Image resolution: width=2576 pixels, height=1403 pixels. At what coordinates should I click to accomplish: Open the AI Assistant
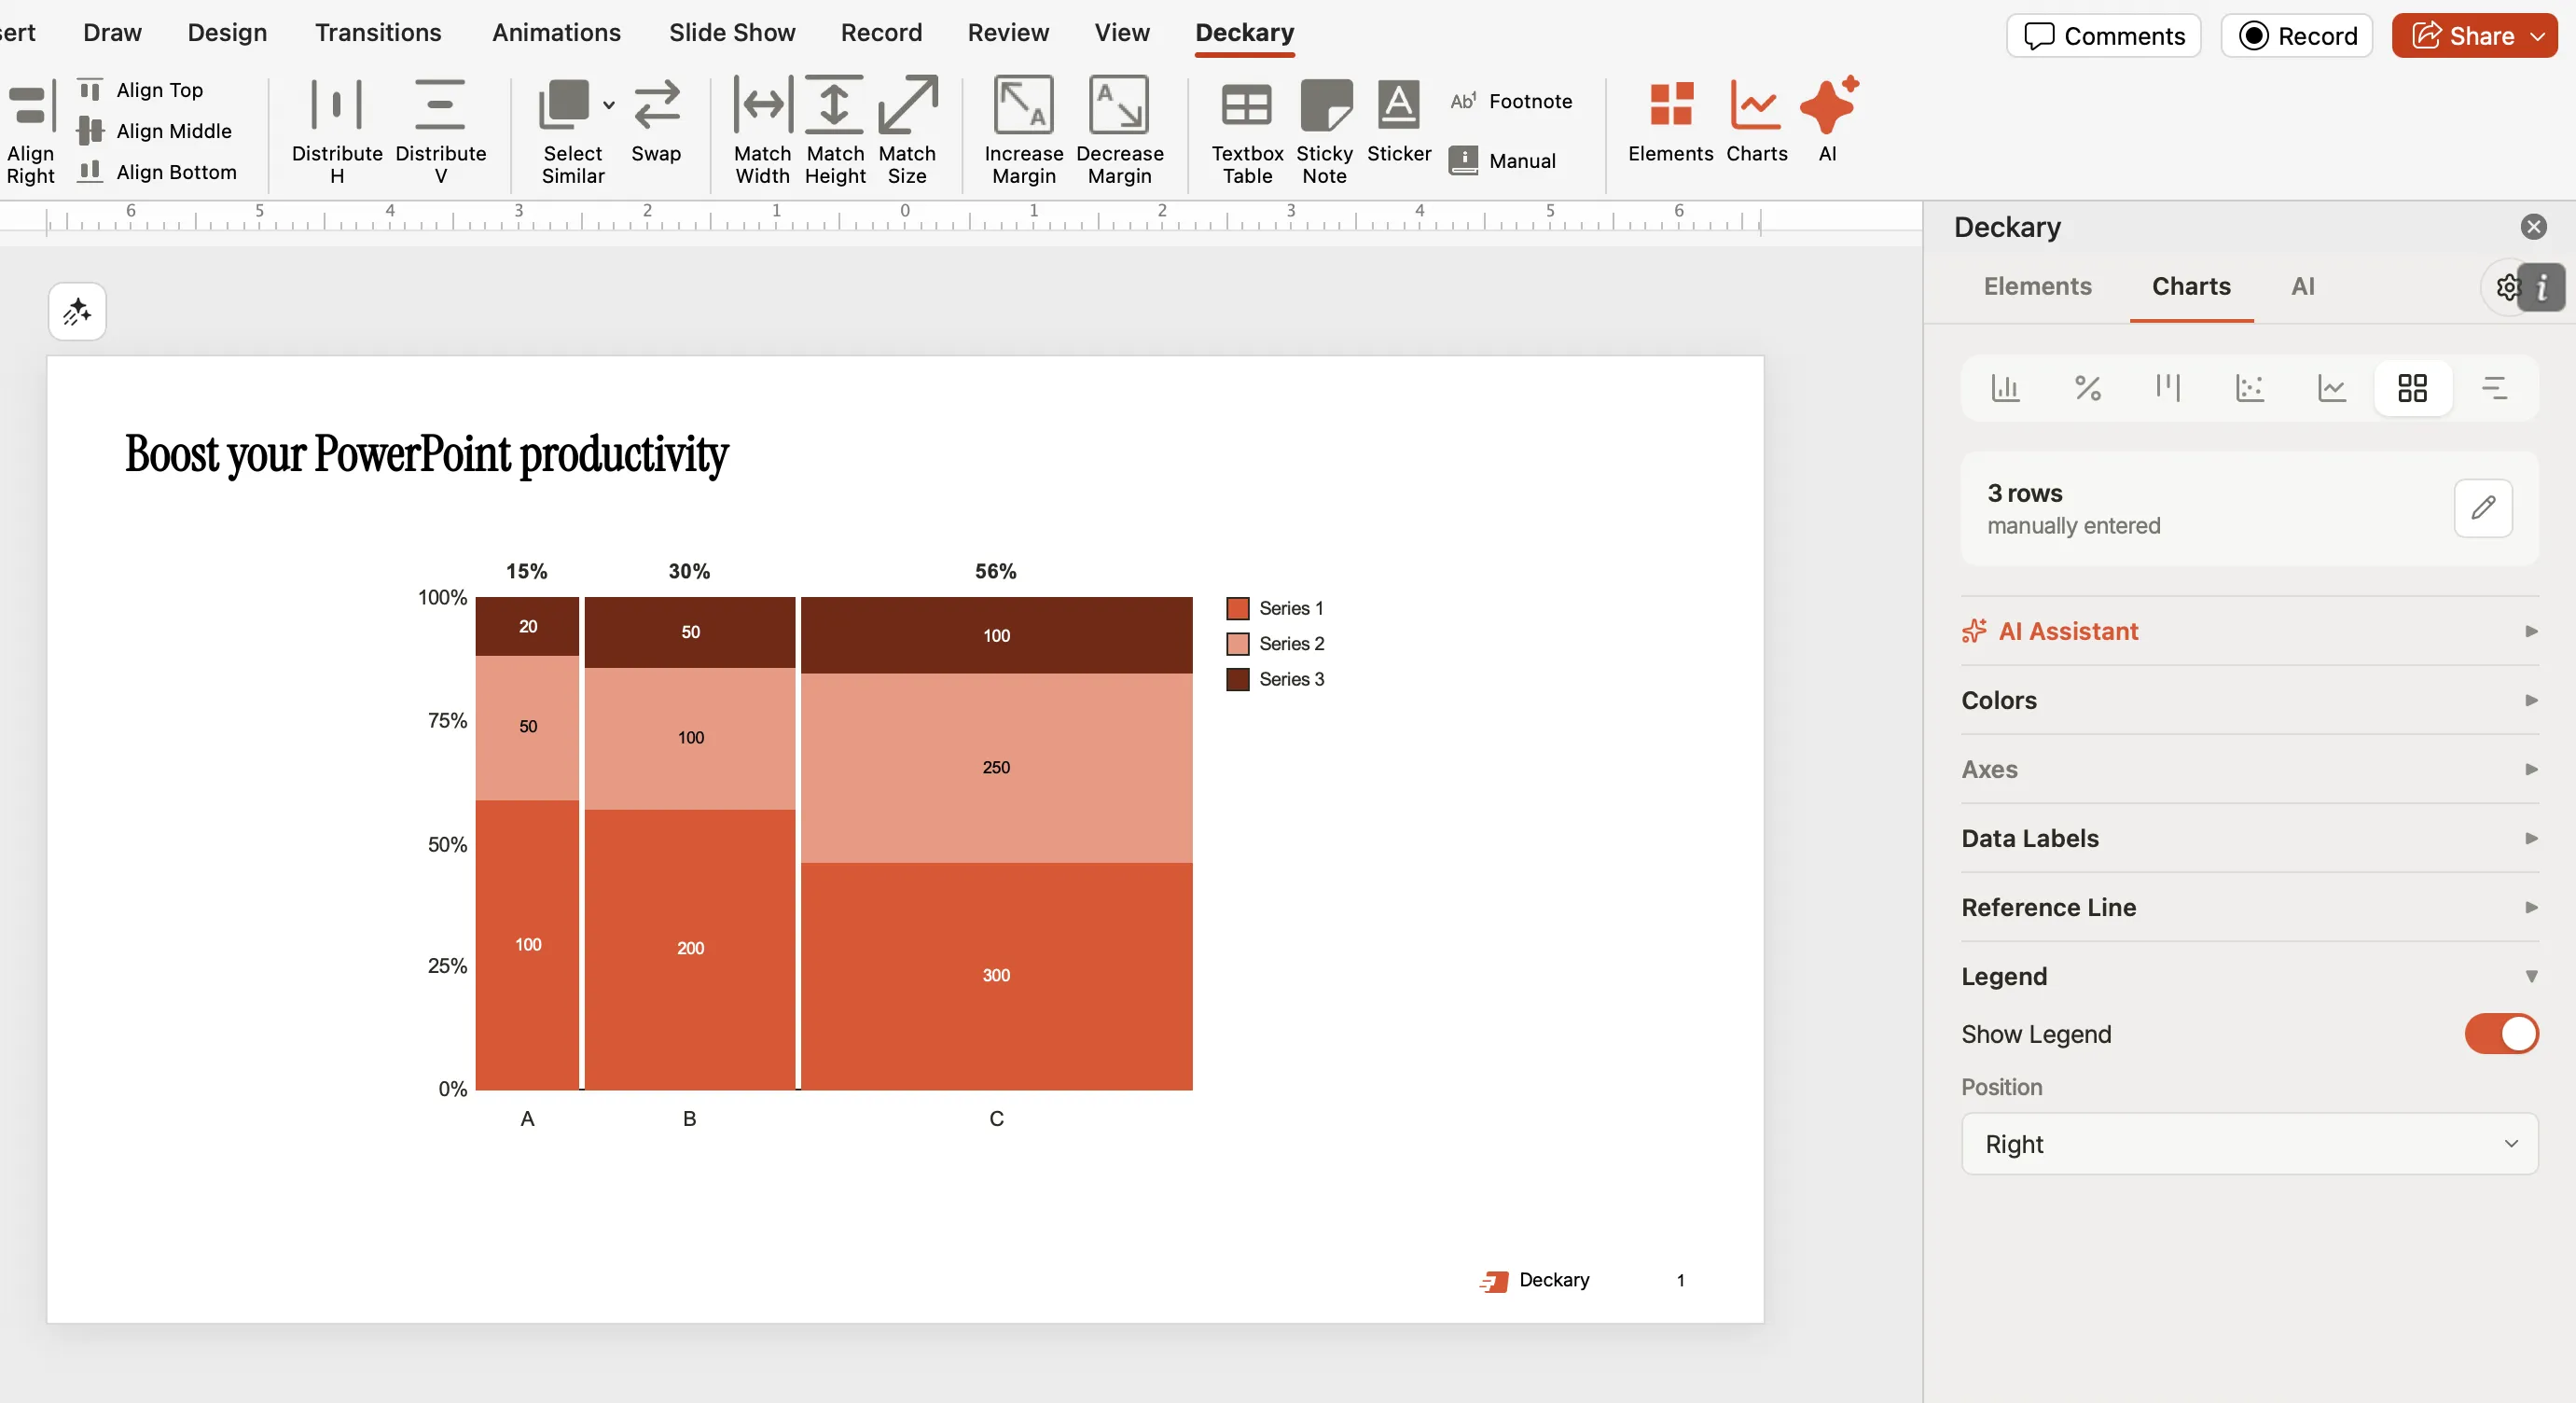(x=2065, y=631)
